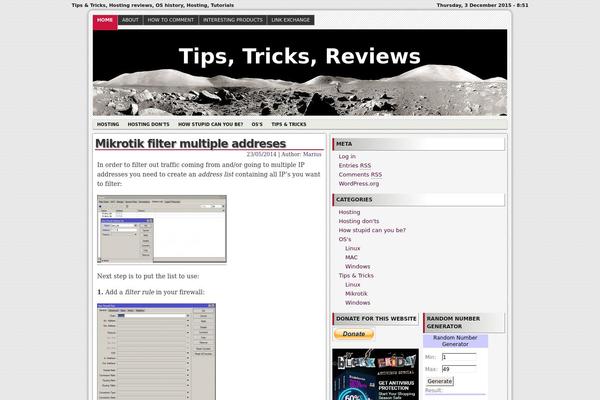Open the ABOUT page

130,20
